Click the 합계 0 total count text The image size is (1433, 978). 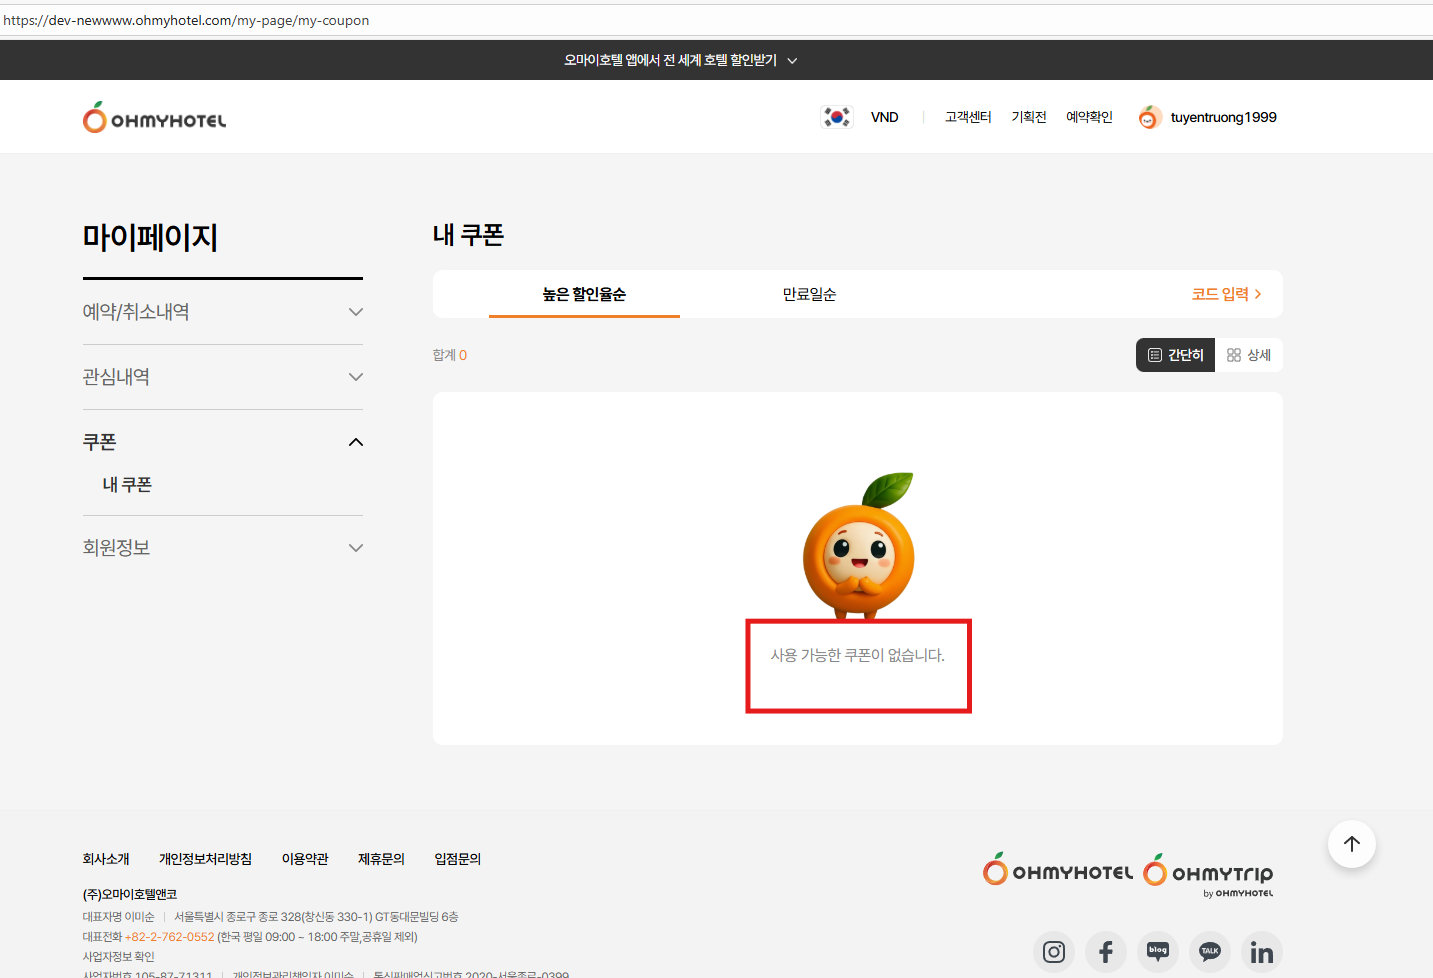(x=449, y=355)
